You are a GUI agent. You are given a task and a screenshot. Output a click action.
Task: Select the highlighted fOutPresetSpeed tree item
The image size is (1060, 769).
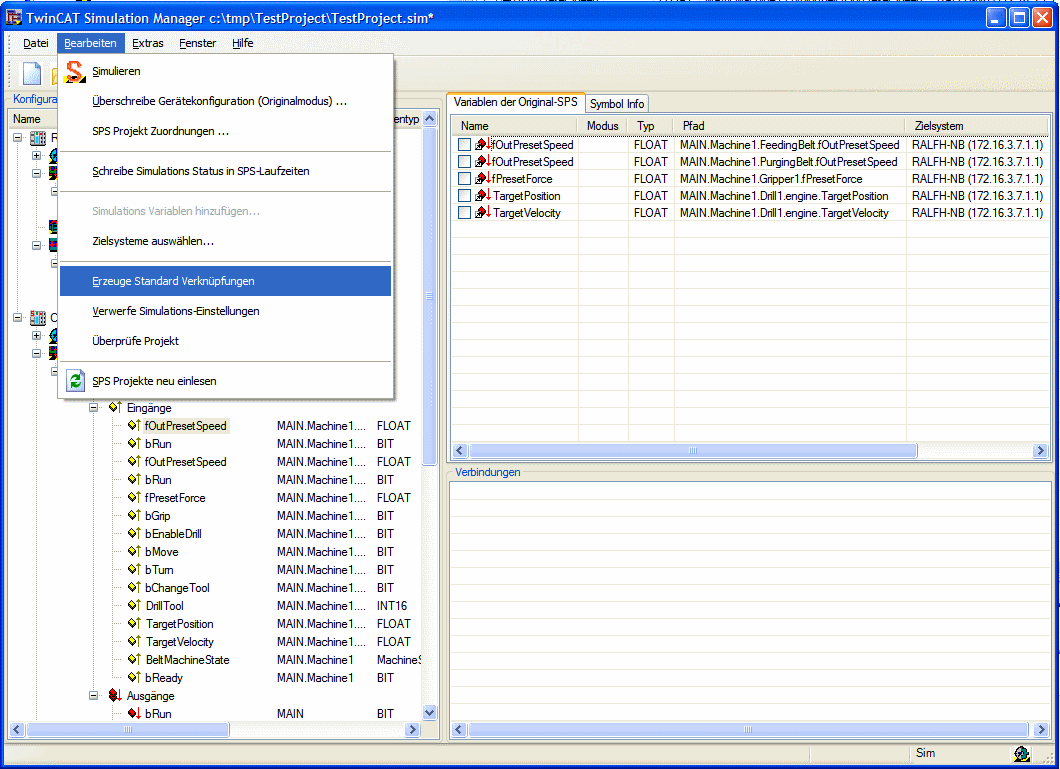click(x=185, y=426)
